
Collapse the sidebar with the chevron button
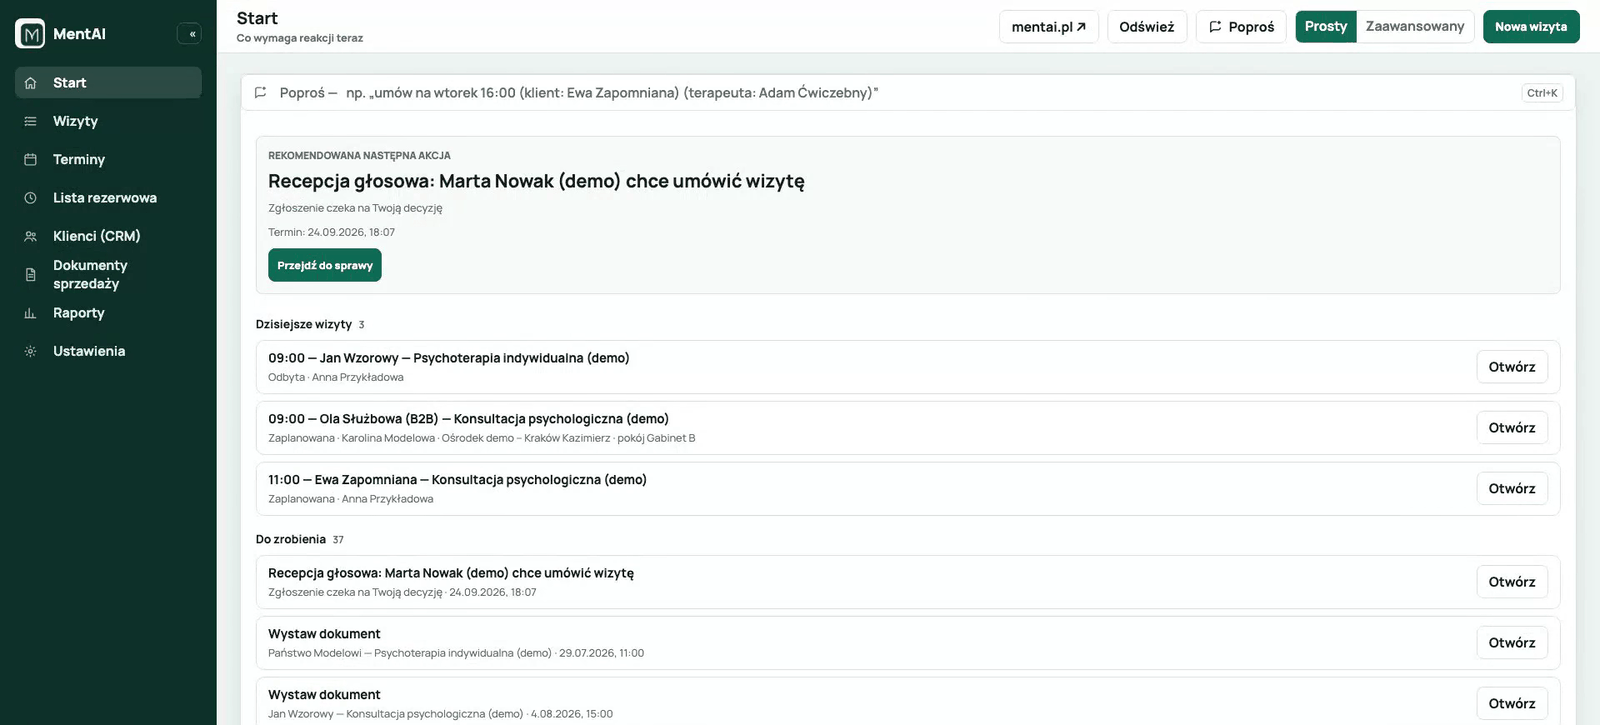pos(189,34)
